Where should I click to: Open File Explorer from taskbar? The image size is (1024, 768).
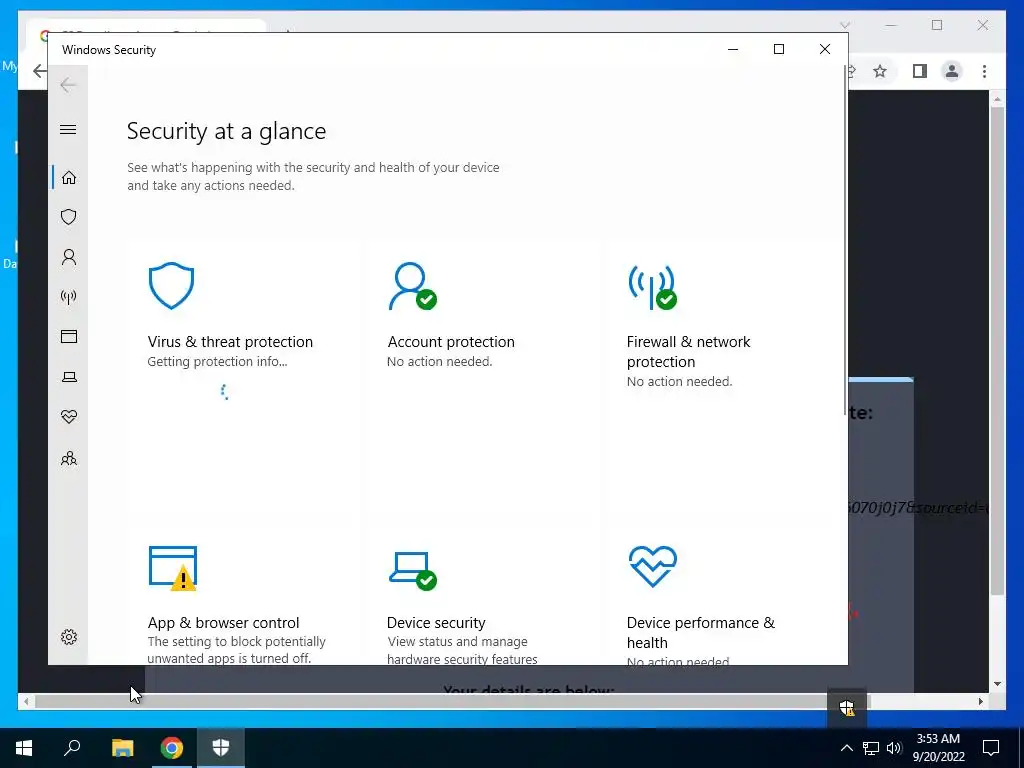(122, 748)
